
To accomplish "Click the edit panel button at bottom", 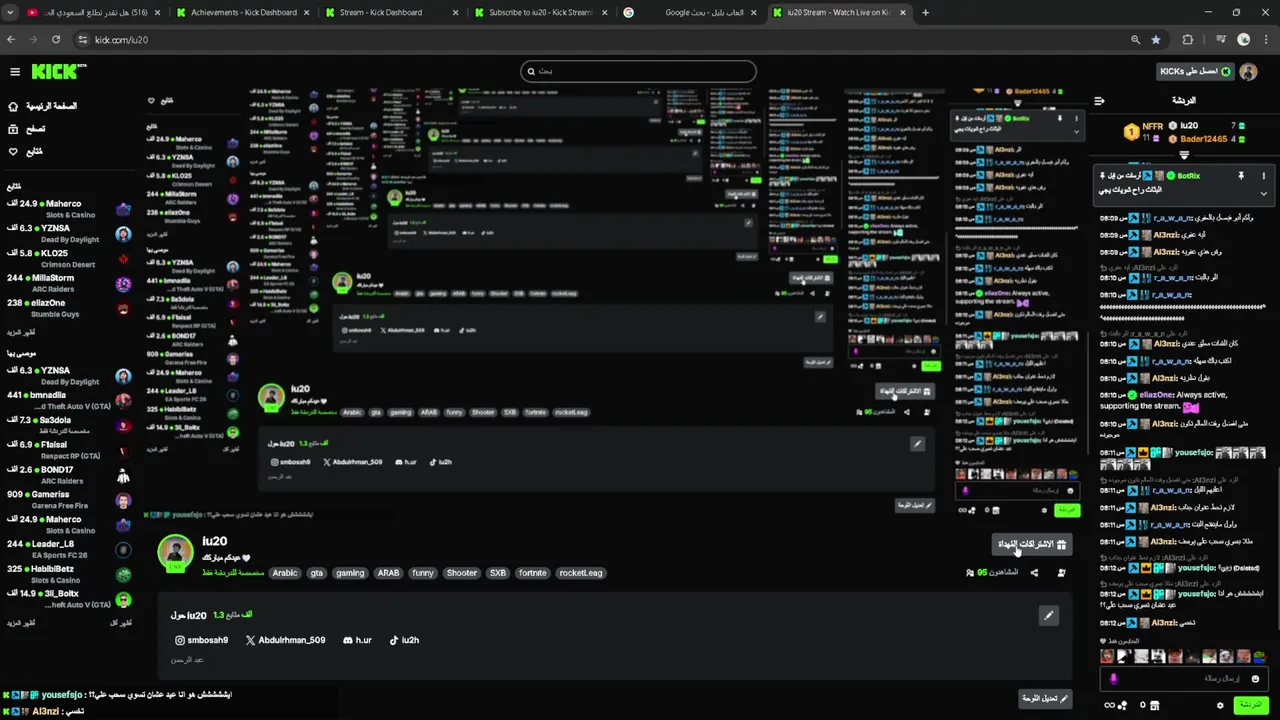I will tap(1046, 699).
